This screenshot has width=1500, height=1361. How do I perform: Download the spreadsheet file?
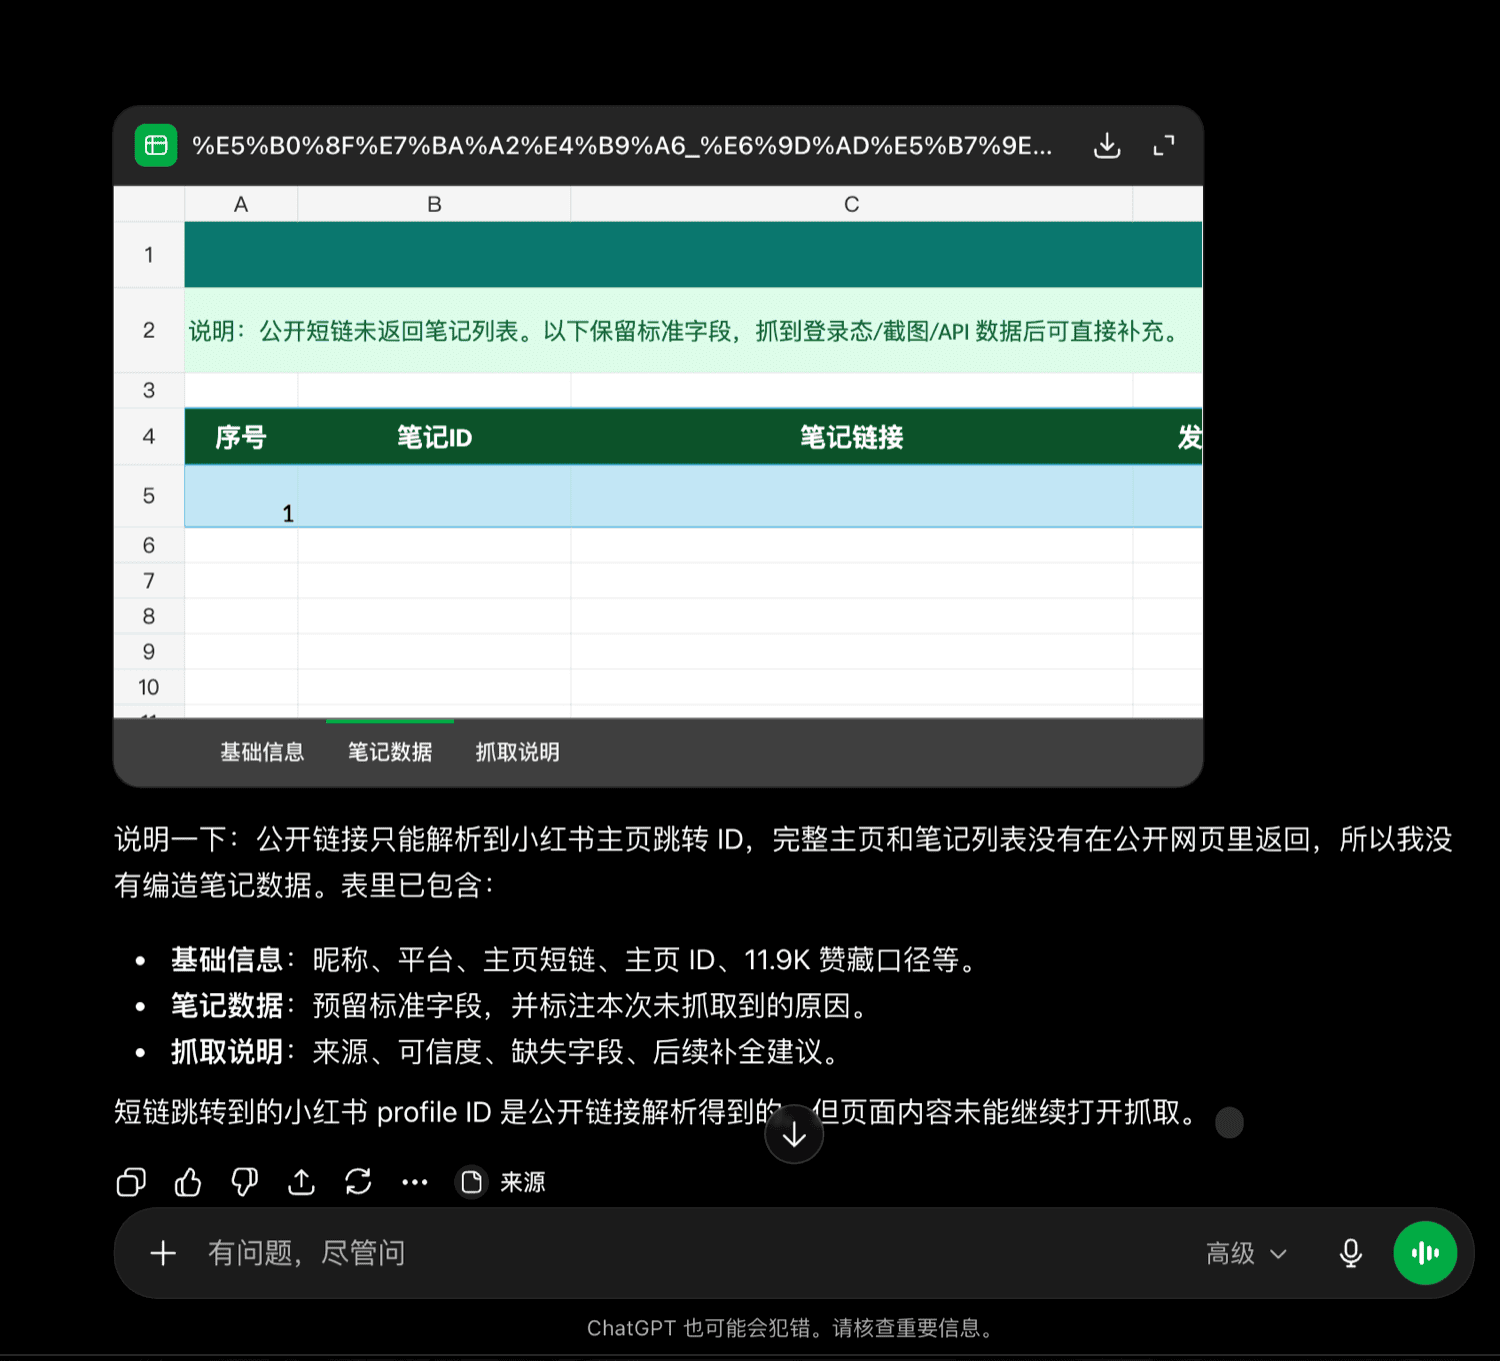pyautogui.click(x=1107, y=146)
